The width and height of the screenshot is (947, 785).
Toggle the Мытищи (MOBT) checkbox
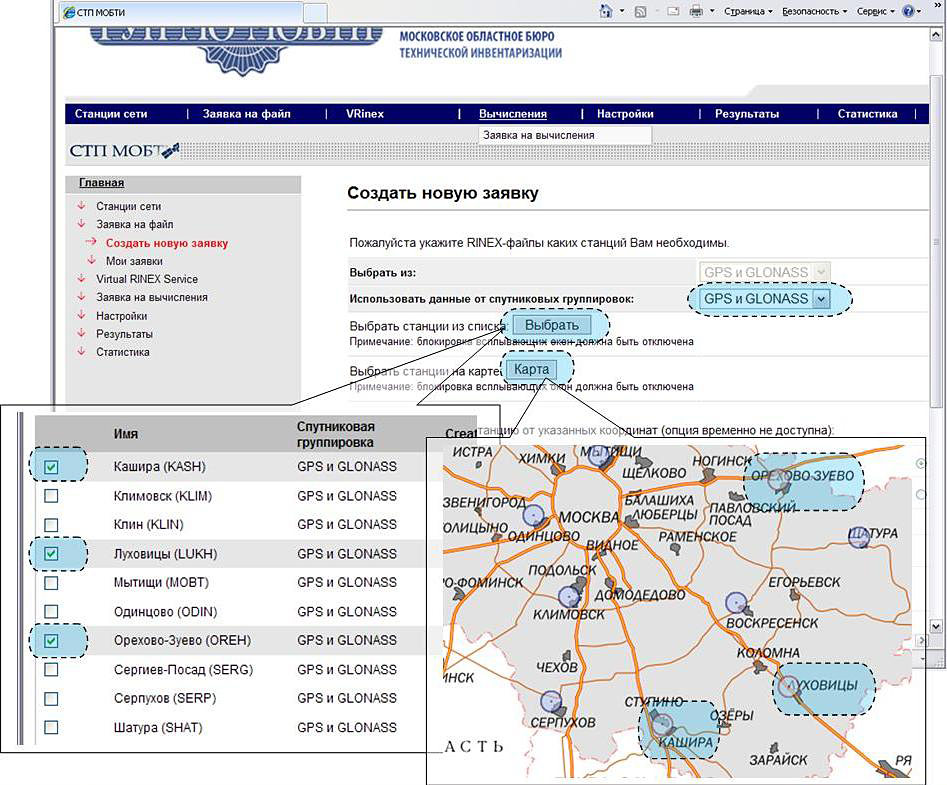pyautogui.click(x=51, y=583)
